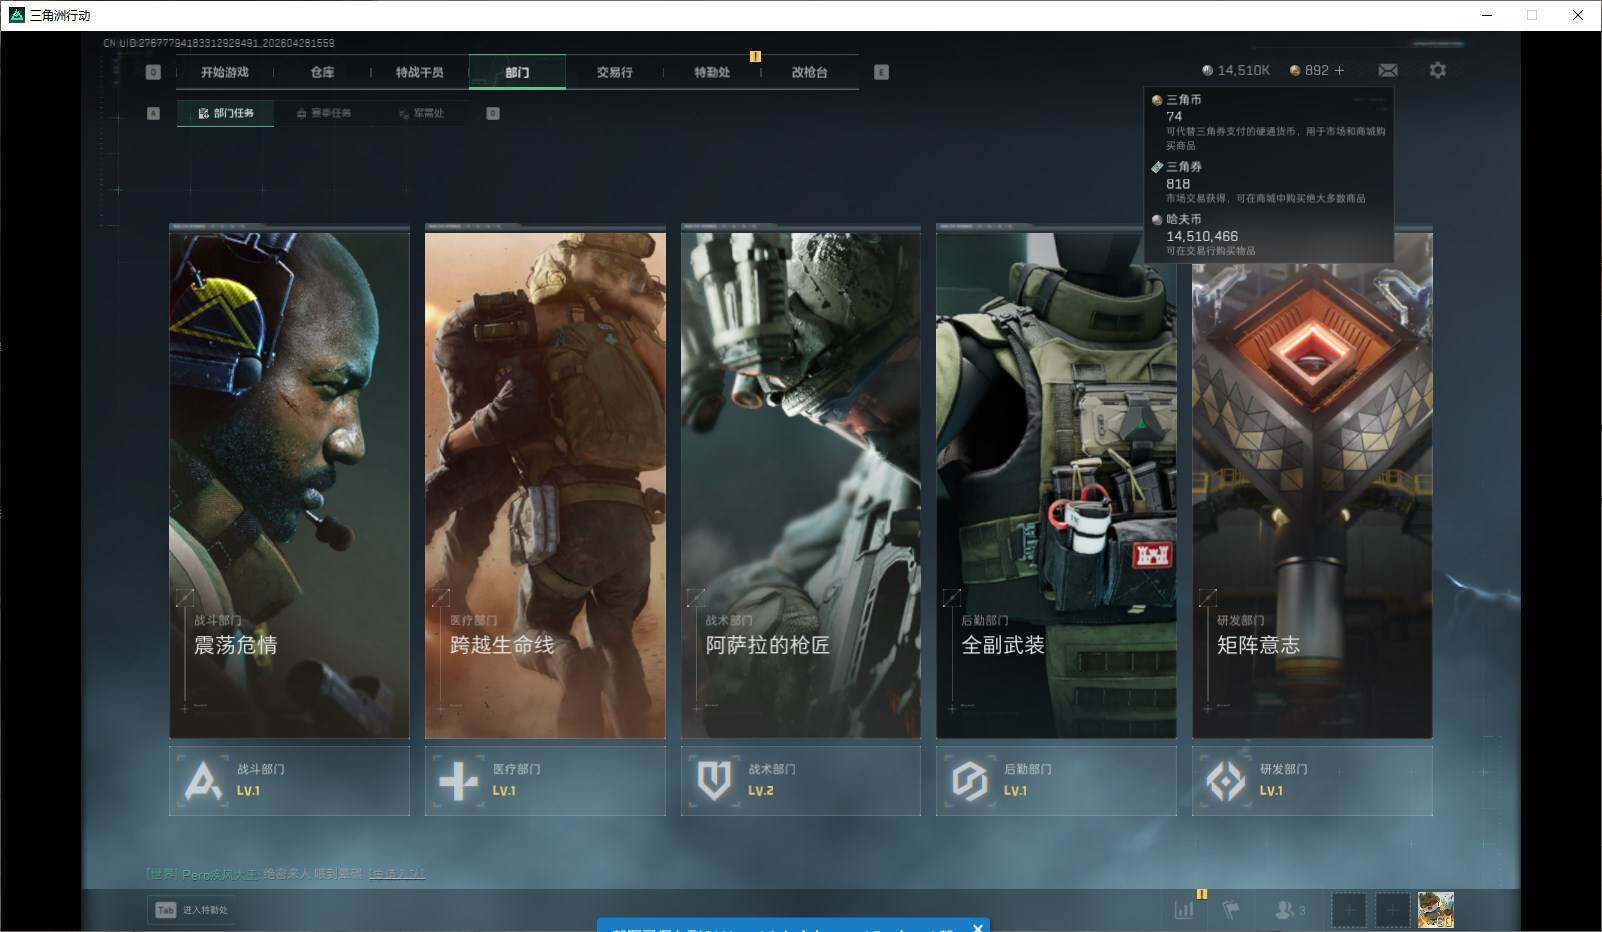Open the friends icon showing 3

1290,910
